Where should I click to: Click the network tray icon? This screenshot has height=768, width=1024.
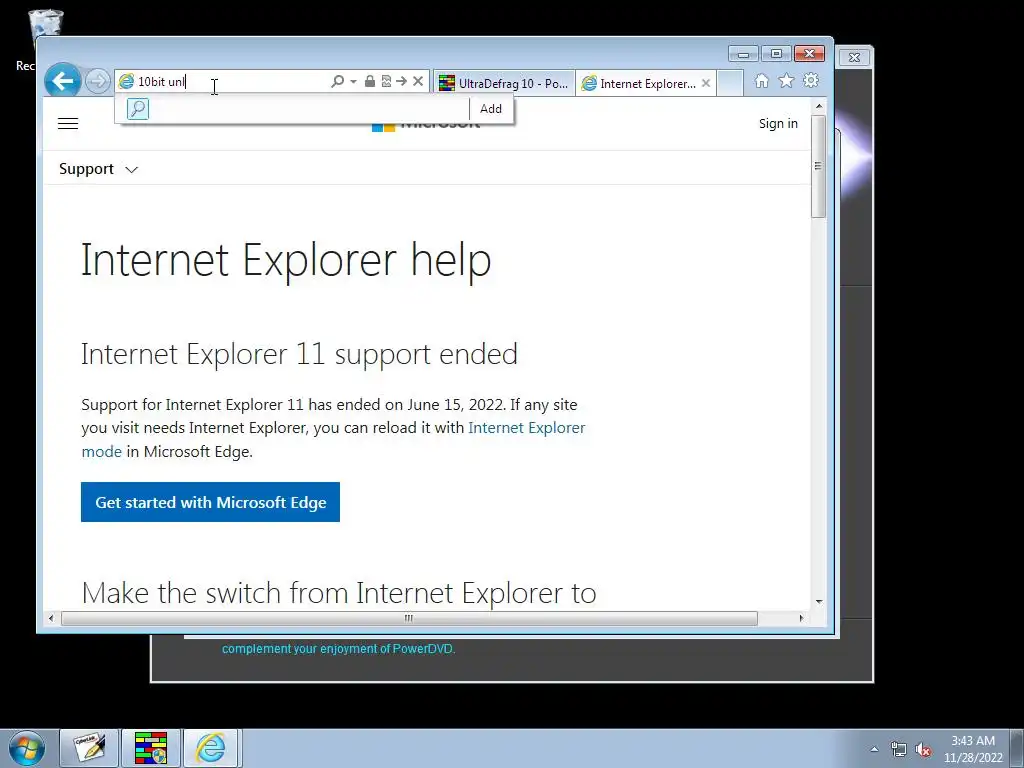point(899,749)
